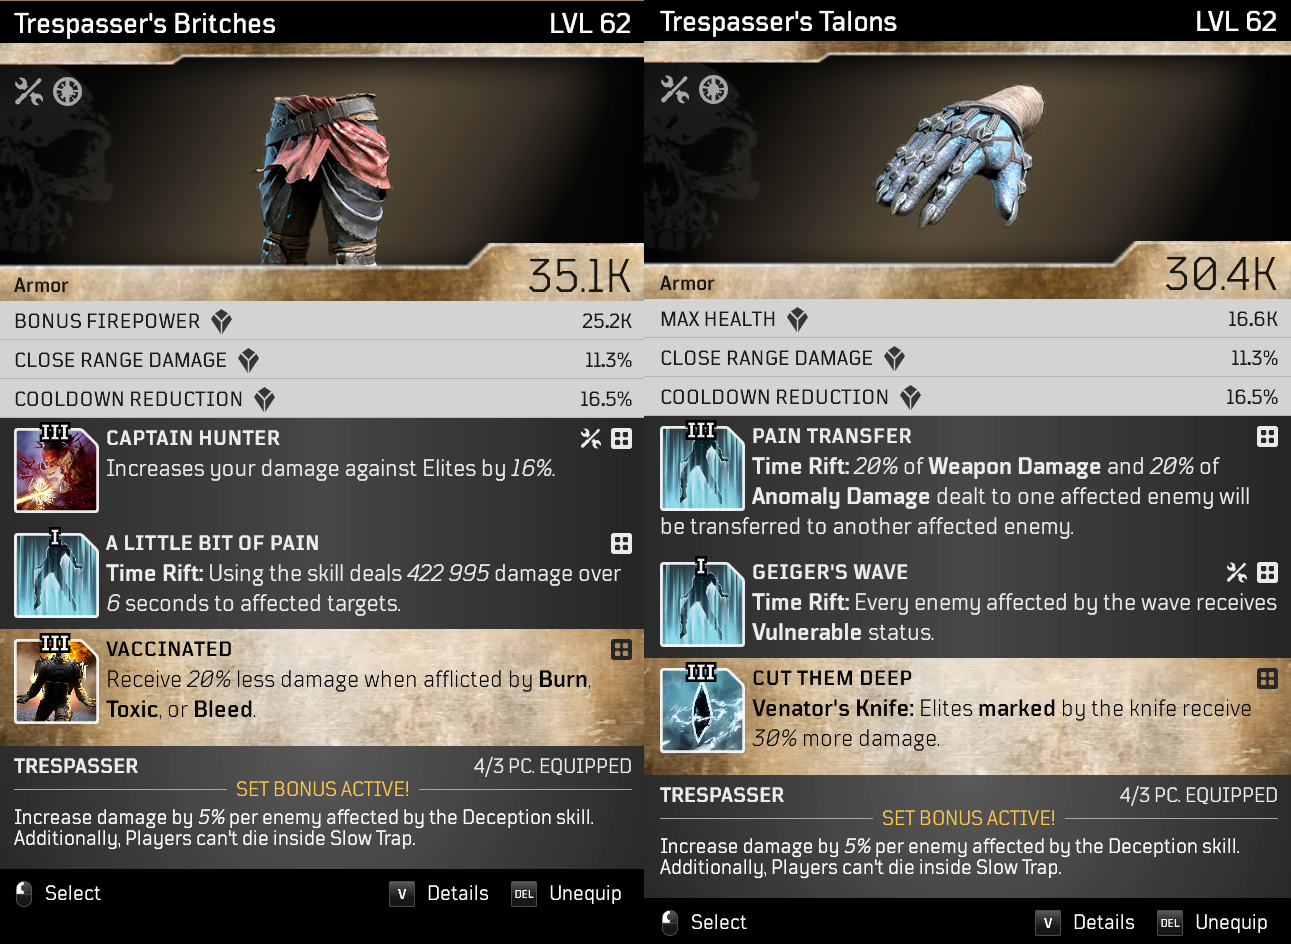Select the Vaccinated mod icon
The height and width of the screenshot is (944, 1291).
click(56, 680)
